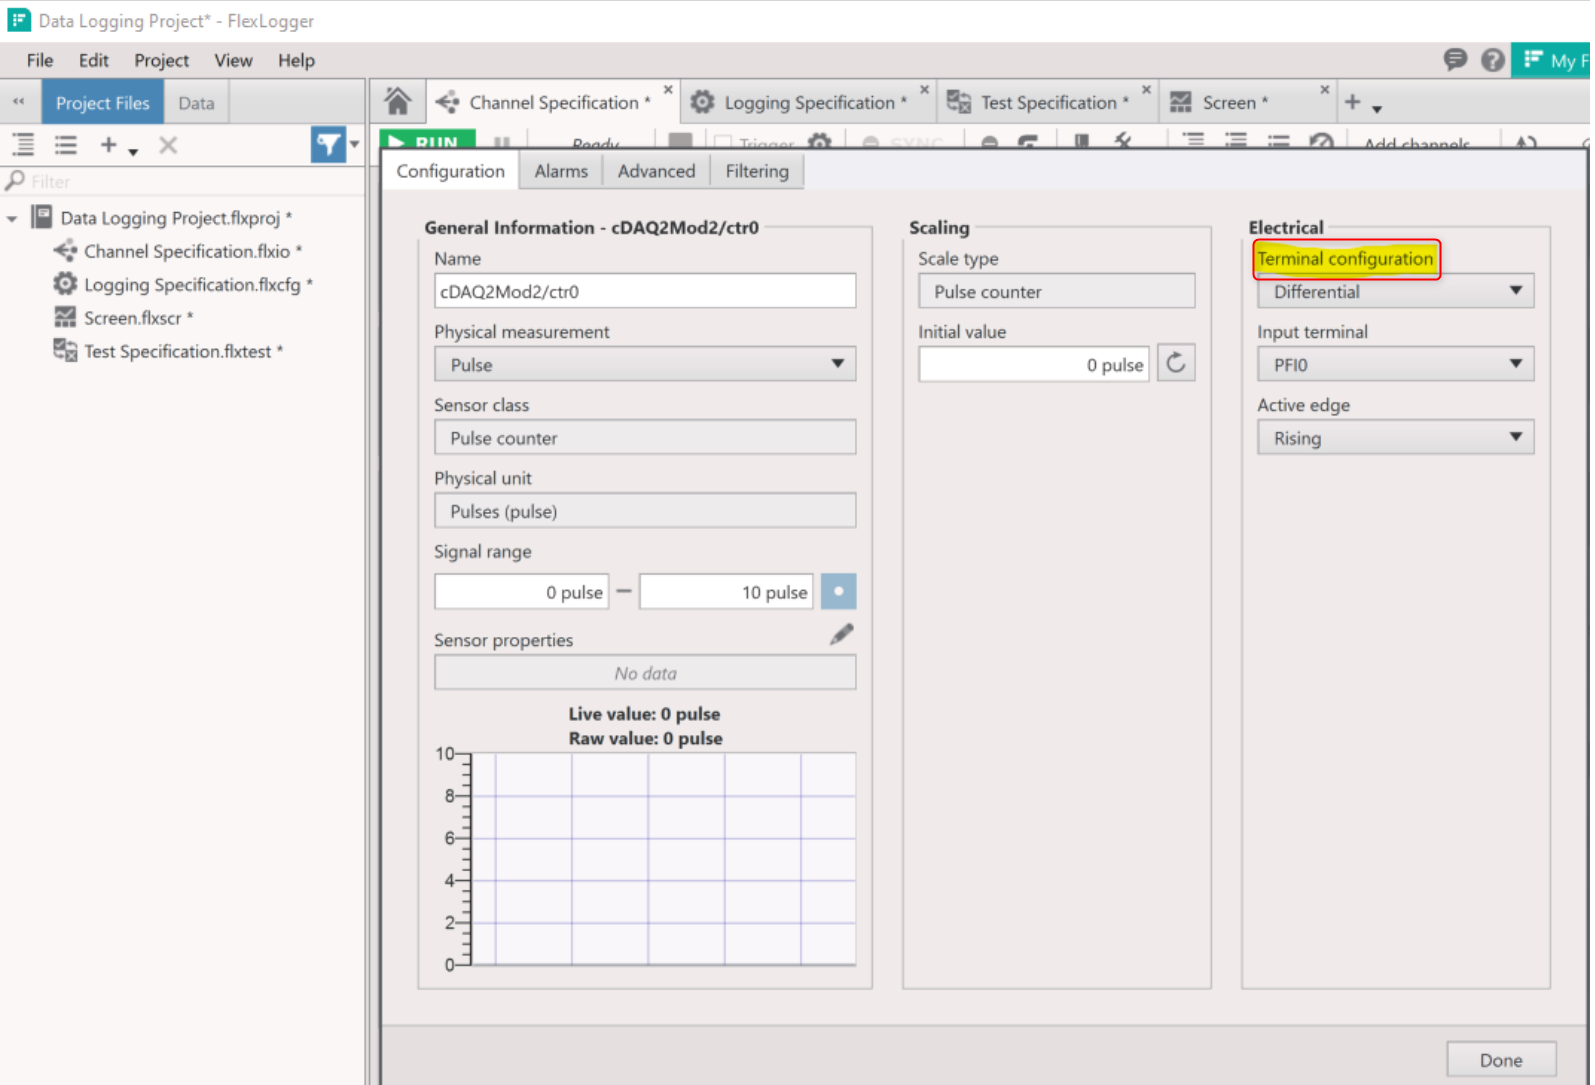Collapse the left project pane
This screenshot has height=1085, width=1595.
pos(18,102)
